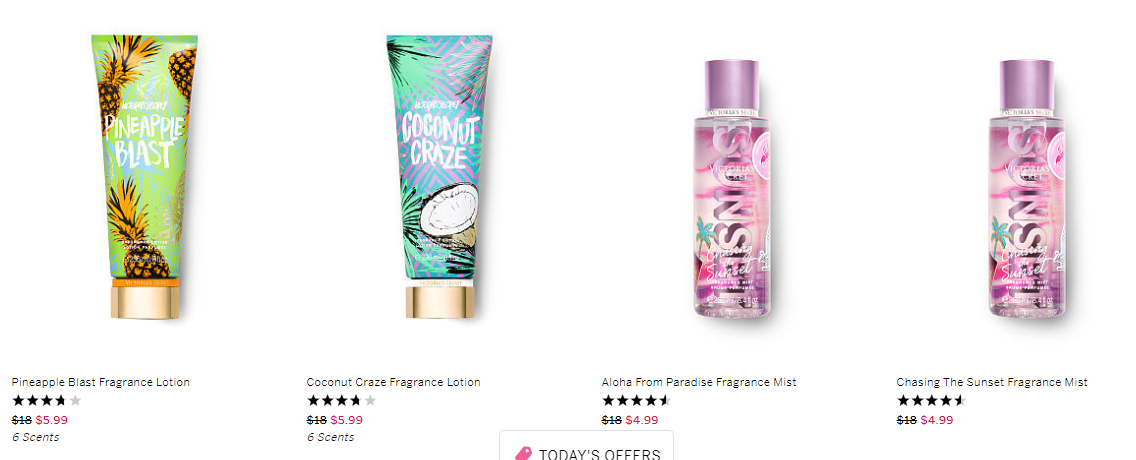Click the star rating under Aloha From Paradise mist
This screenshot has width=1136, height=460.
(637, 401)
